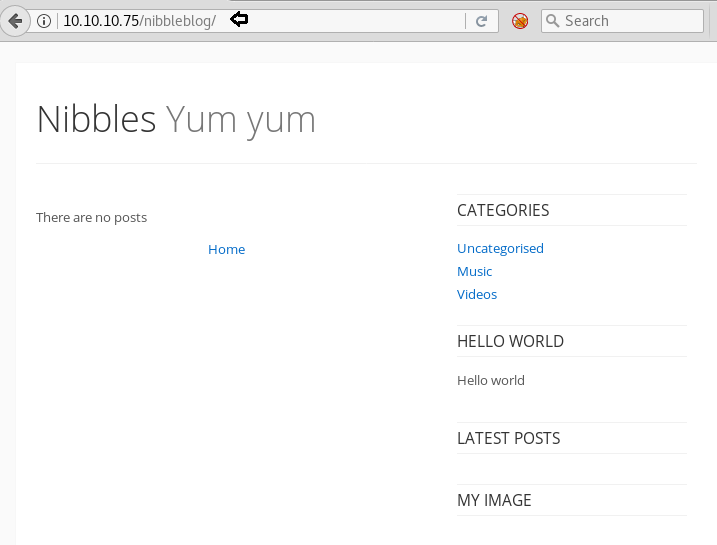Click the browser Back arrow button

(x=14, y=20)
